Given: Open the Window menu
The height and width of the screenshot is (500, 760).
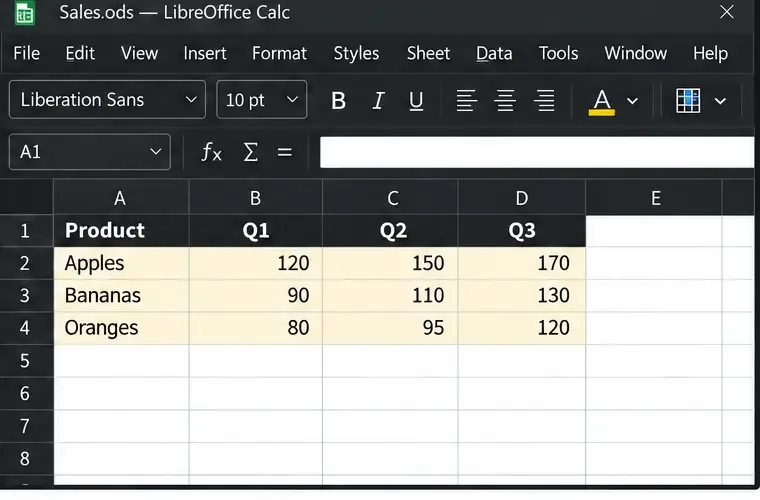Looking at the screenshot, I should pos(635,53).
